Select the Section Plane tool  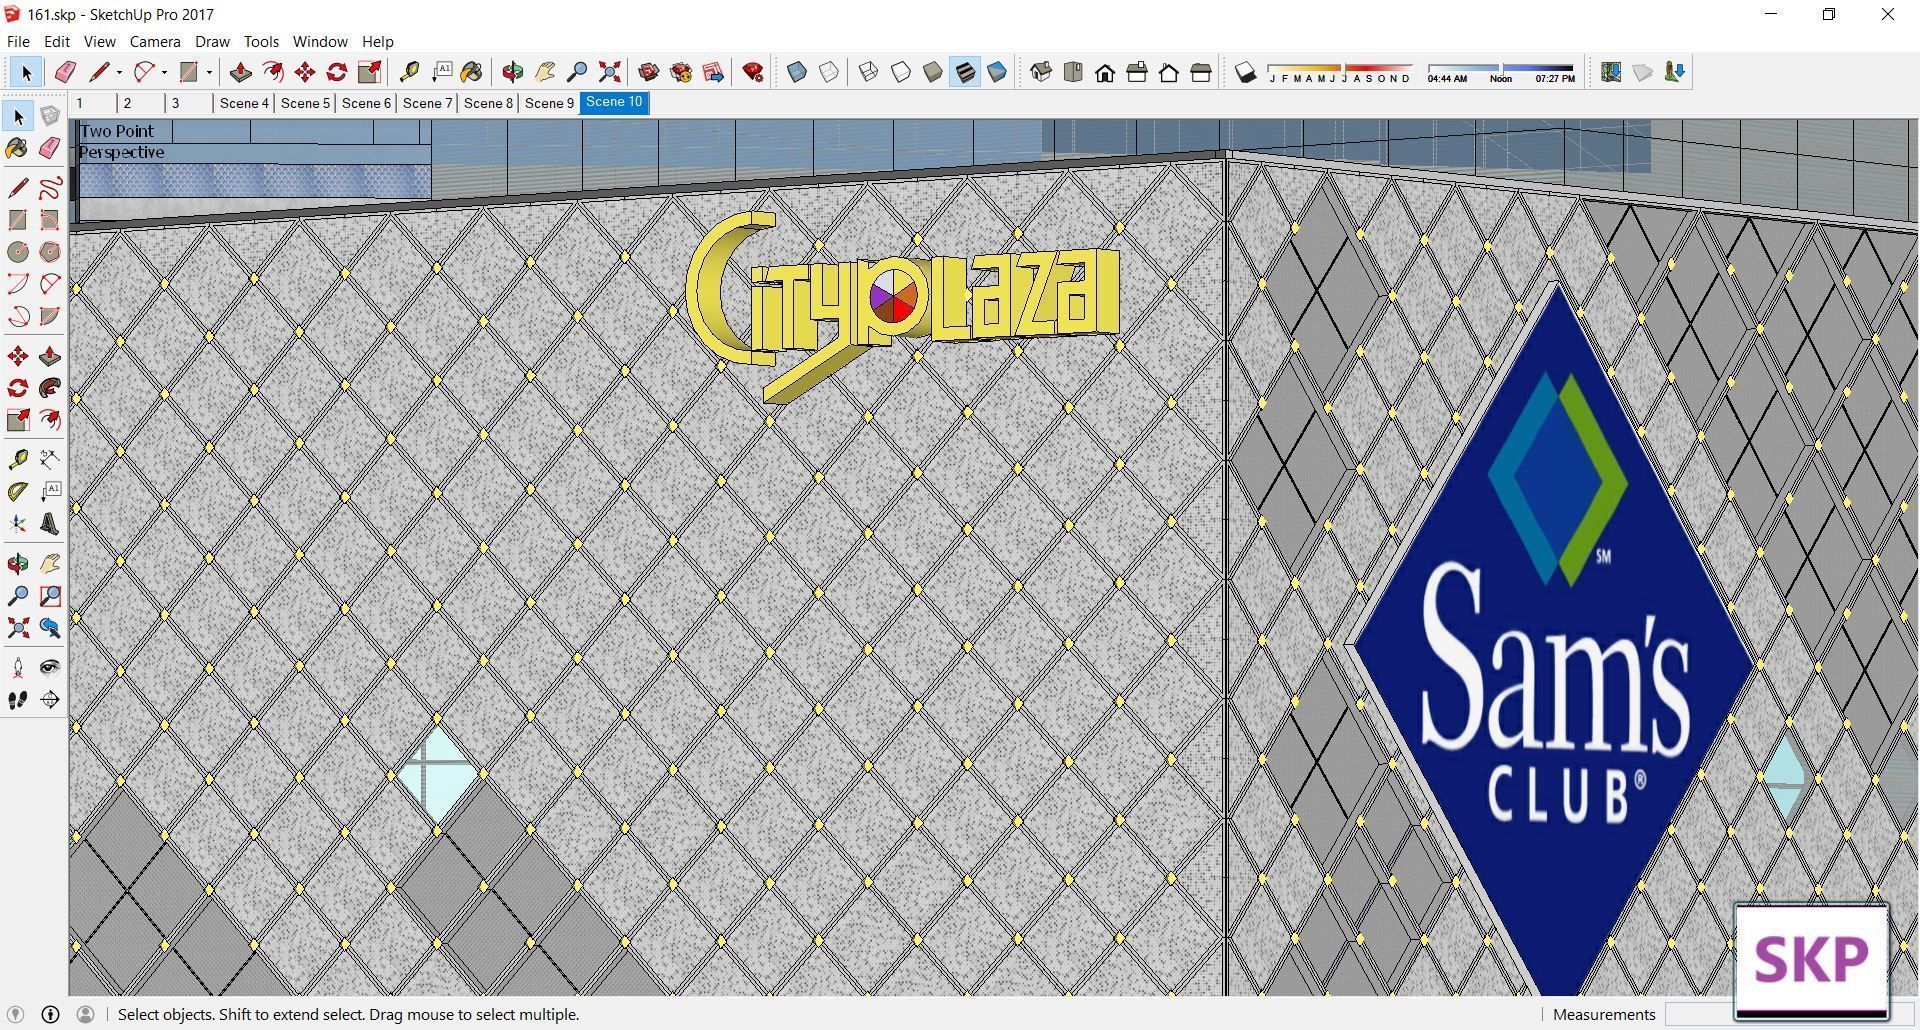(x=50, y=700)
